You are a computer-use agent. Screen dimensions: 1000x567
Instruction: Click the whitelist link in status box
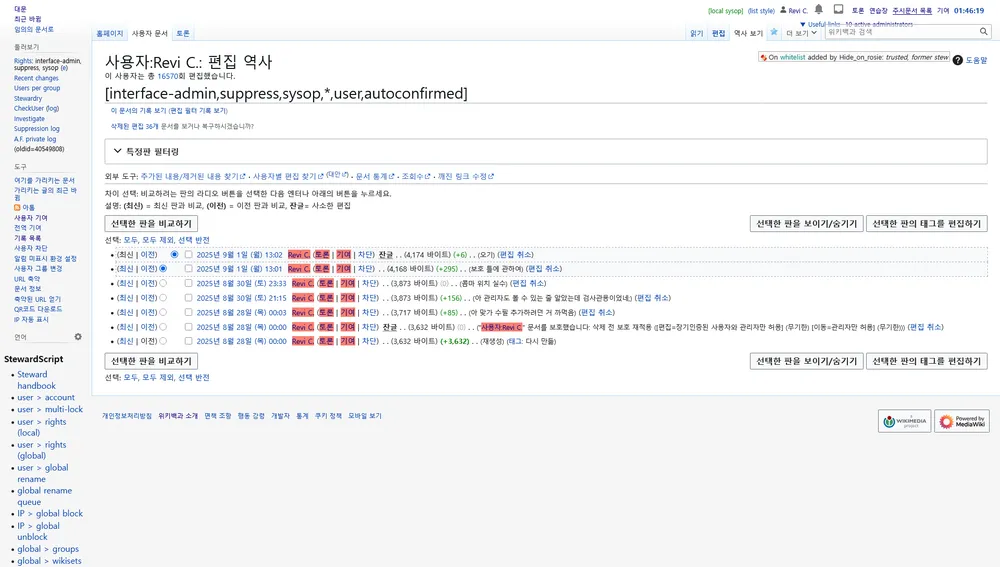(x=793, y=57)
